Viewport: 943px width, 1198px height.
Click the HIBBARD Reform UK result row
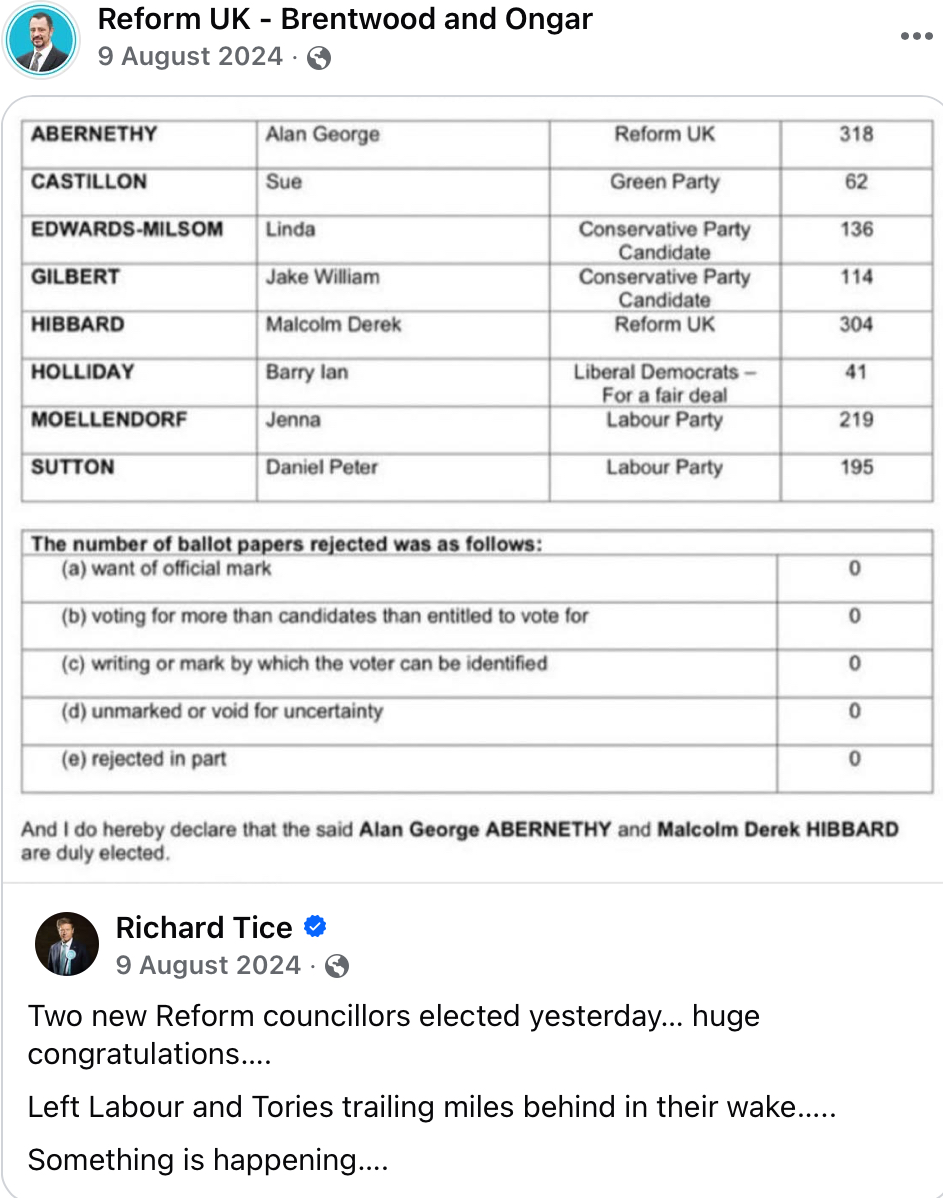point(476,325)
